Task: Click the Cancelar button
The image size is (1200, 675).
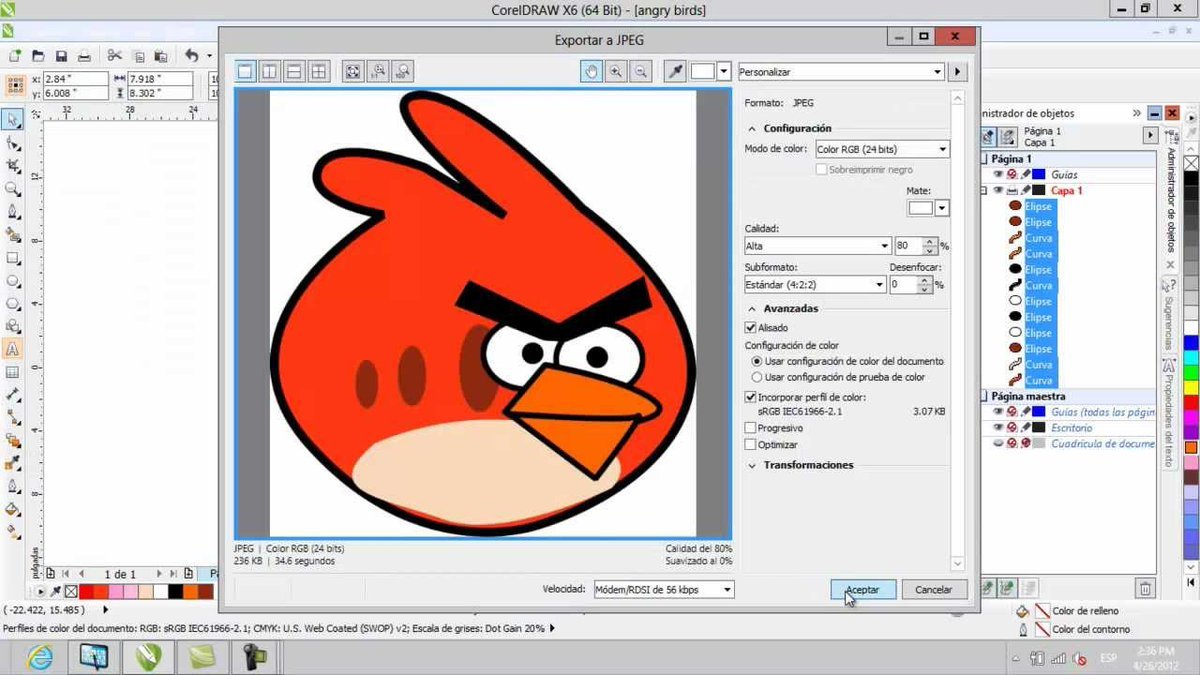Action: (x=933, y=590)
